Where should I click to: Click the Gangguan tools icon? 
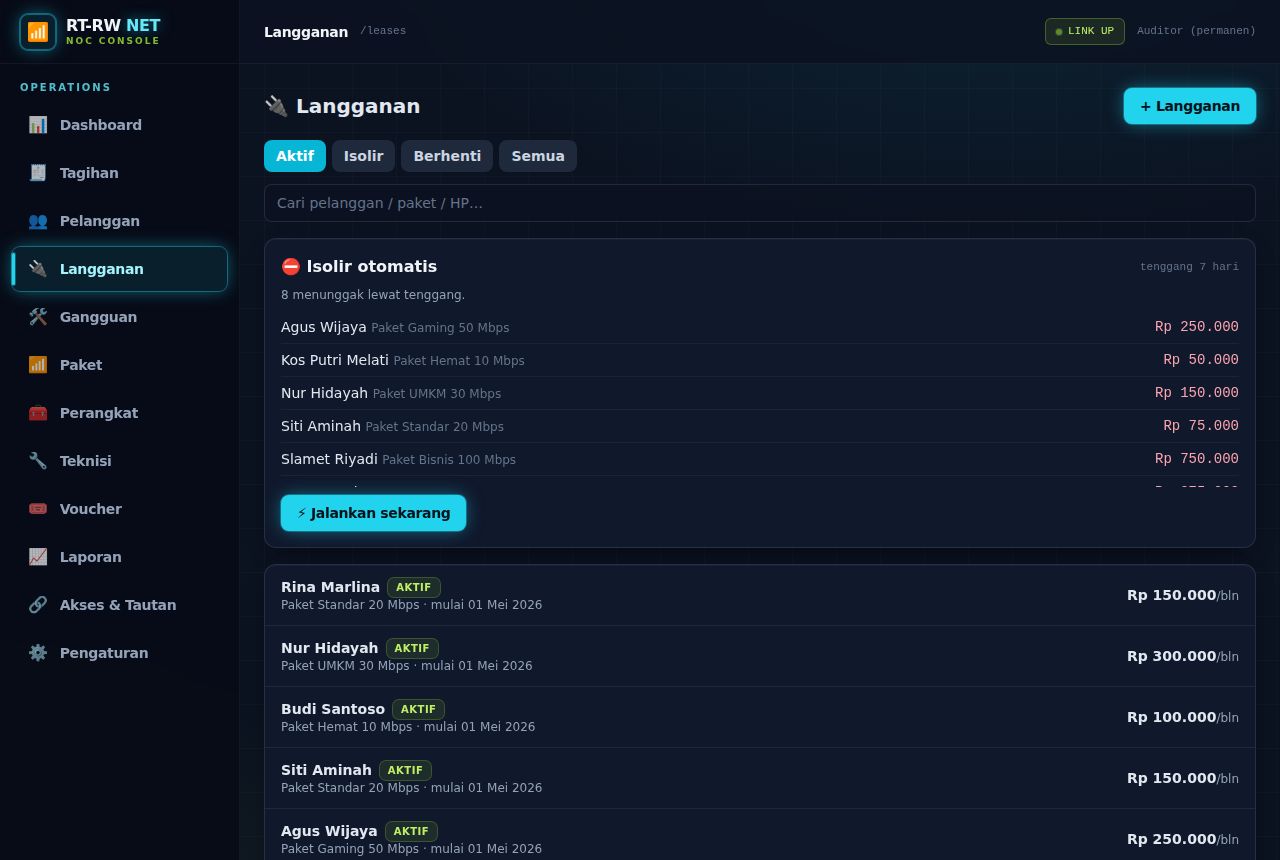click(x=38, y=317)
